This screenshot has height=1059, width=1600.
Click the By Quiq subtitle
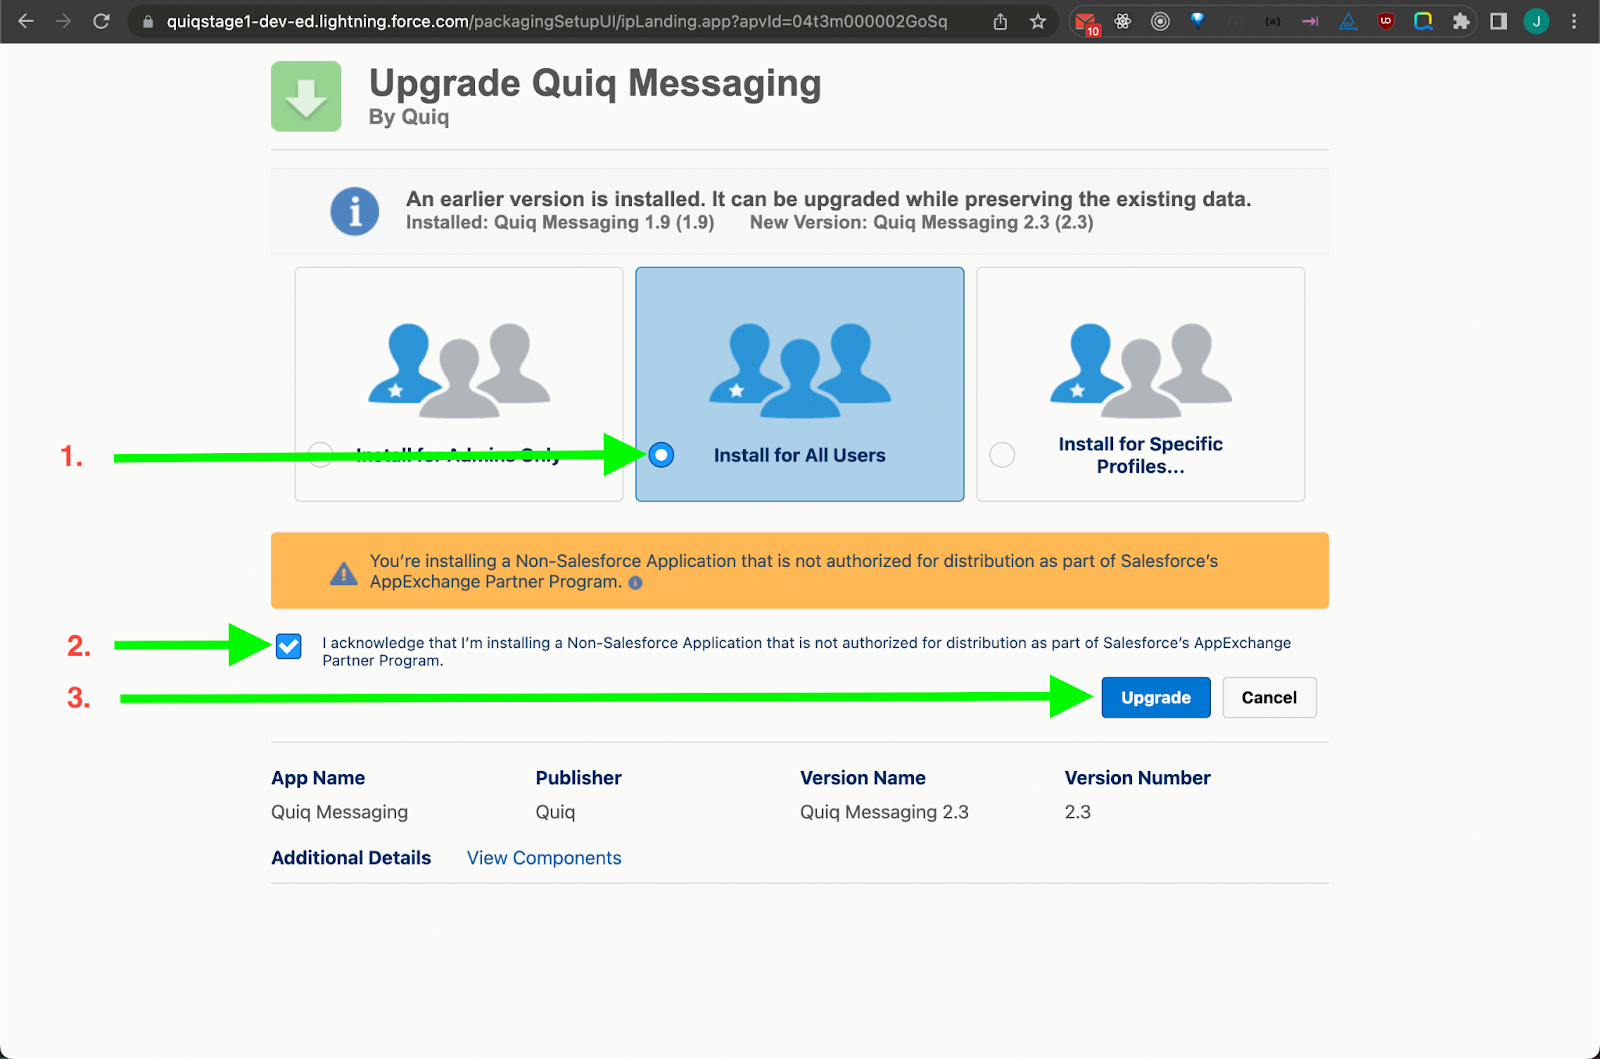point(409,117)
